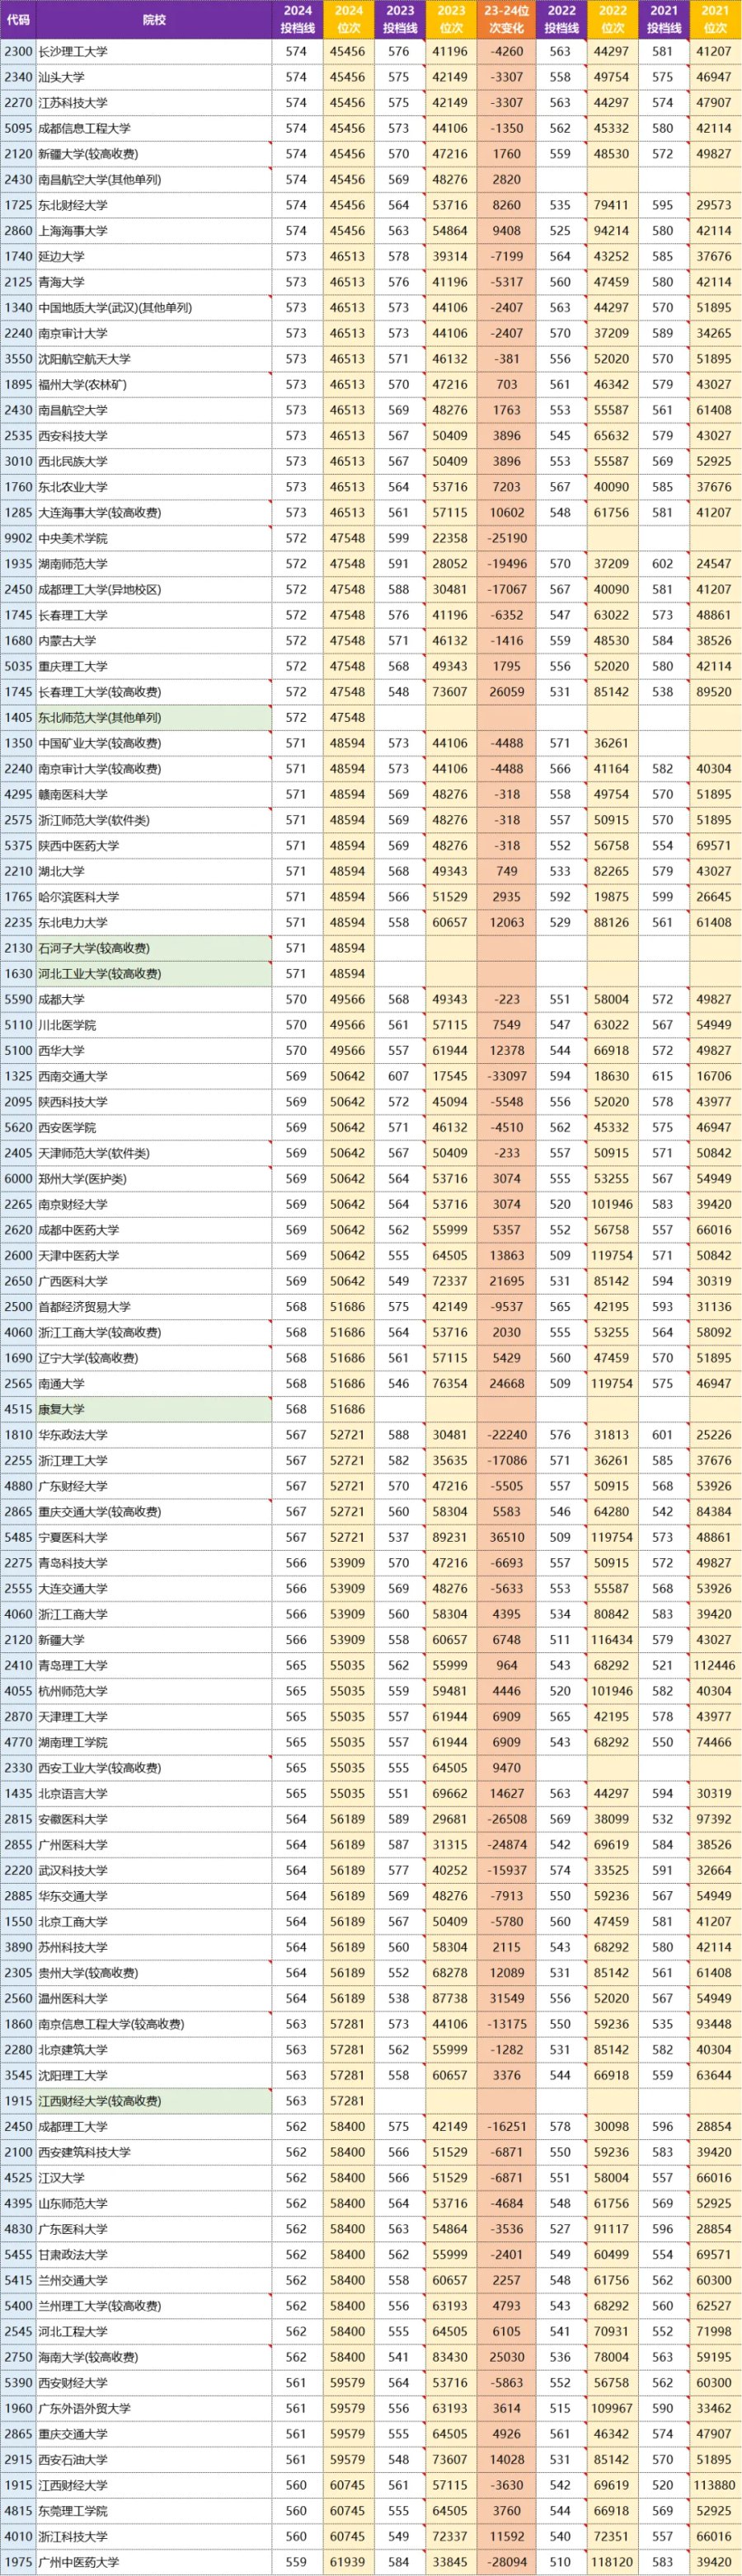Click the highlighted 河北工业大学(较高收费) cell

tap(154, 974)
